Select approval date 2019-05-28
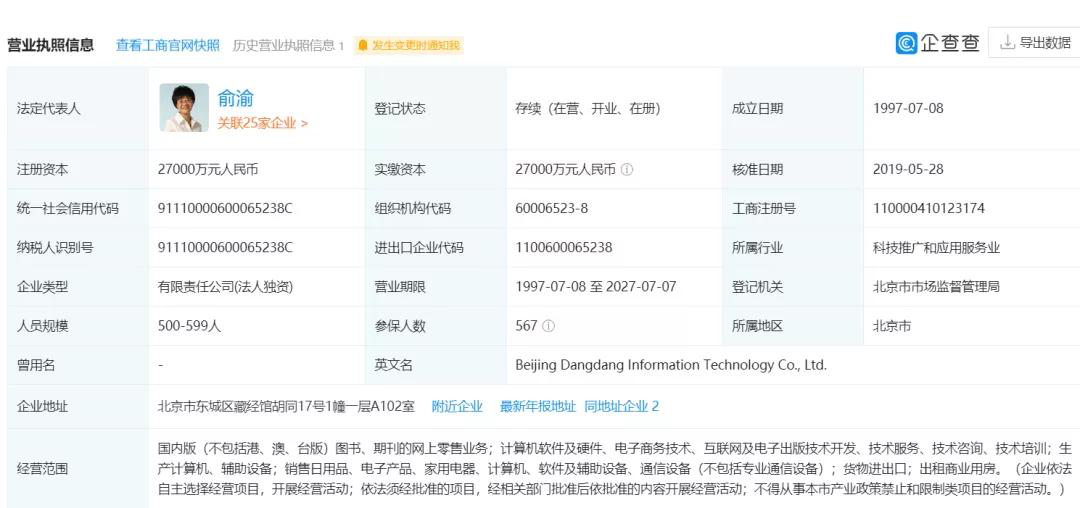Image resolution: width=1080 pixels, height=508 pixels. (908, 169)
